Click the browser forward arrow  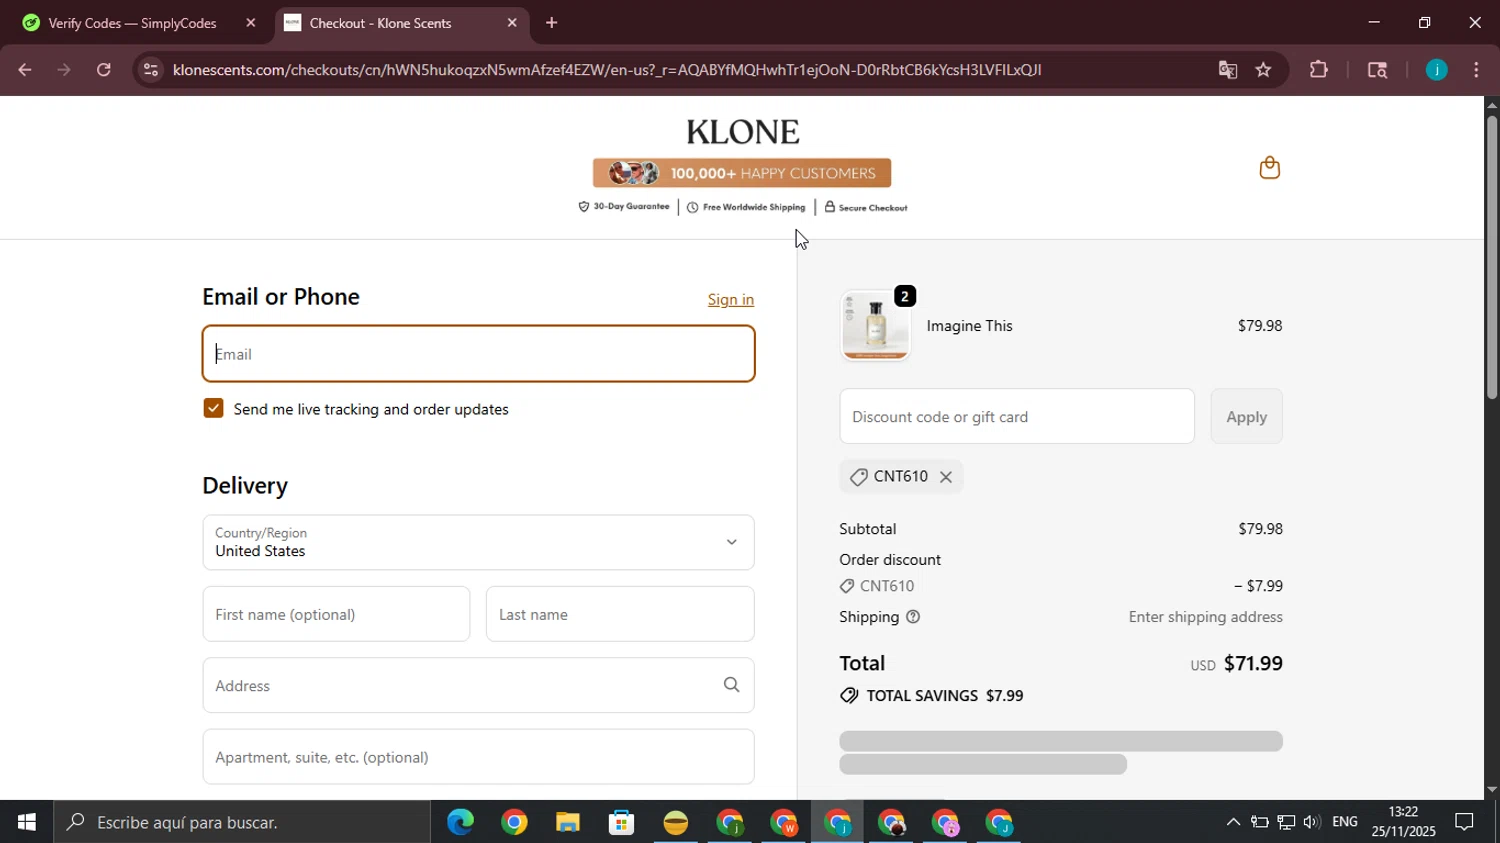64,70
